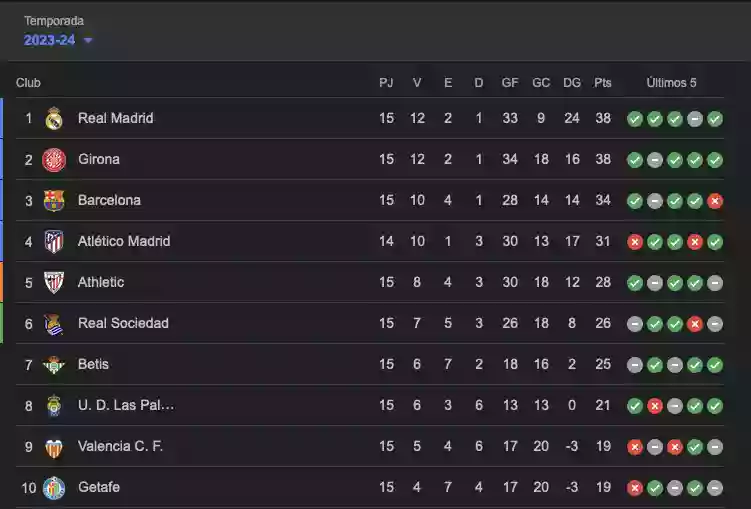
Task: Click the Barcelona club crest
Action: pyautogui.click(x=54, y=201)
